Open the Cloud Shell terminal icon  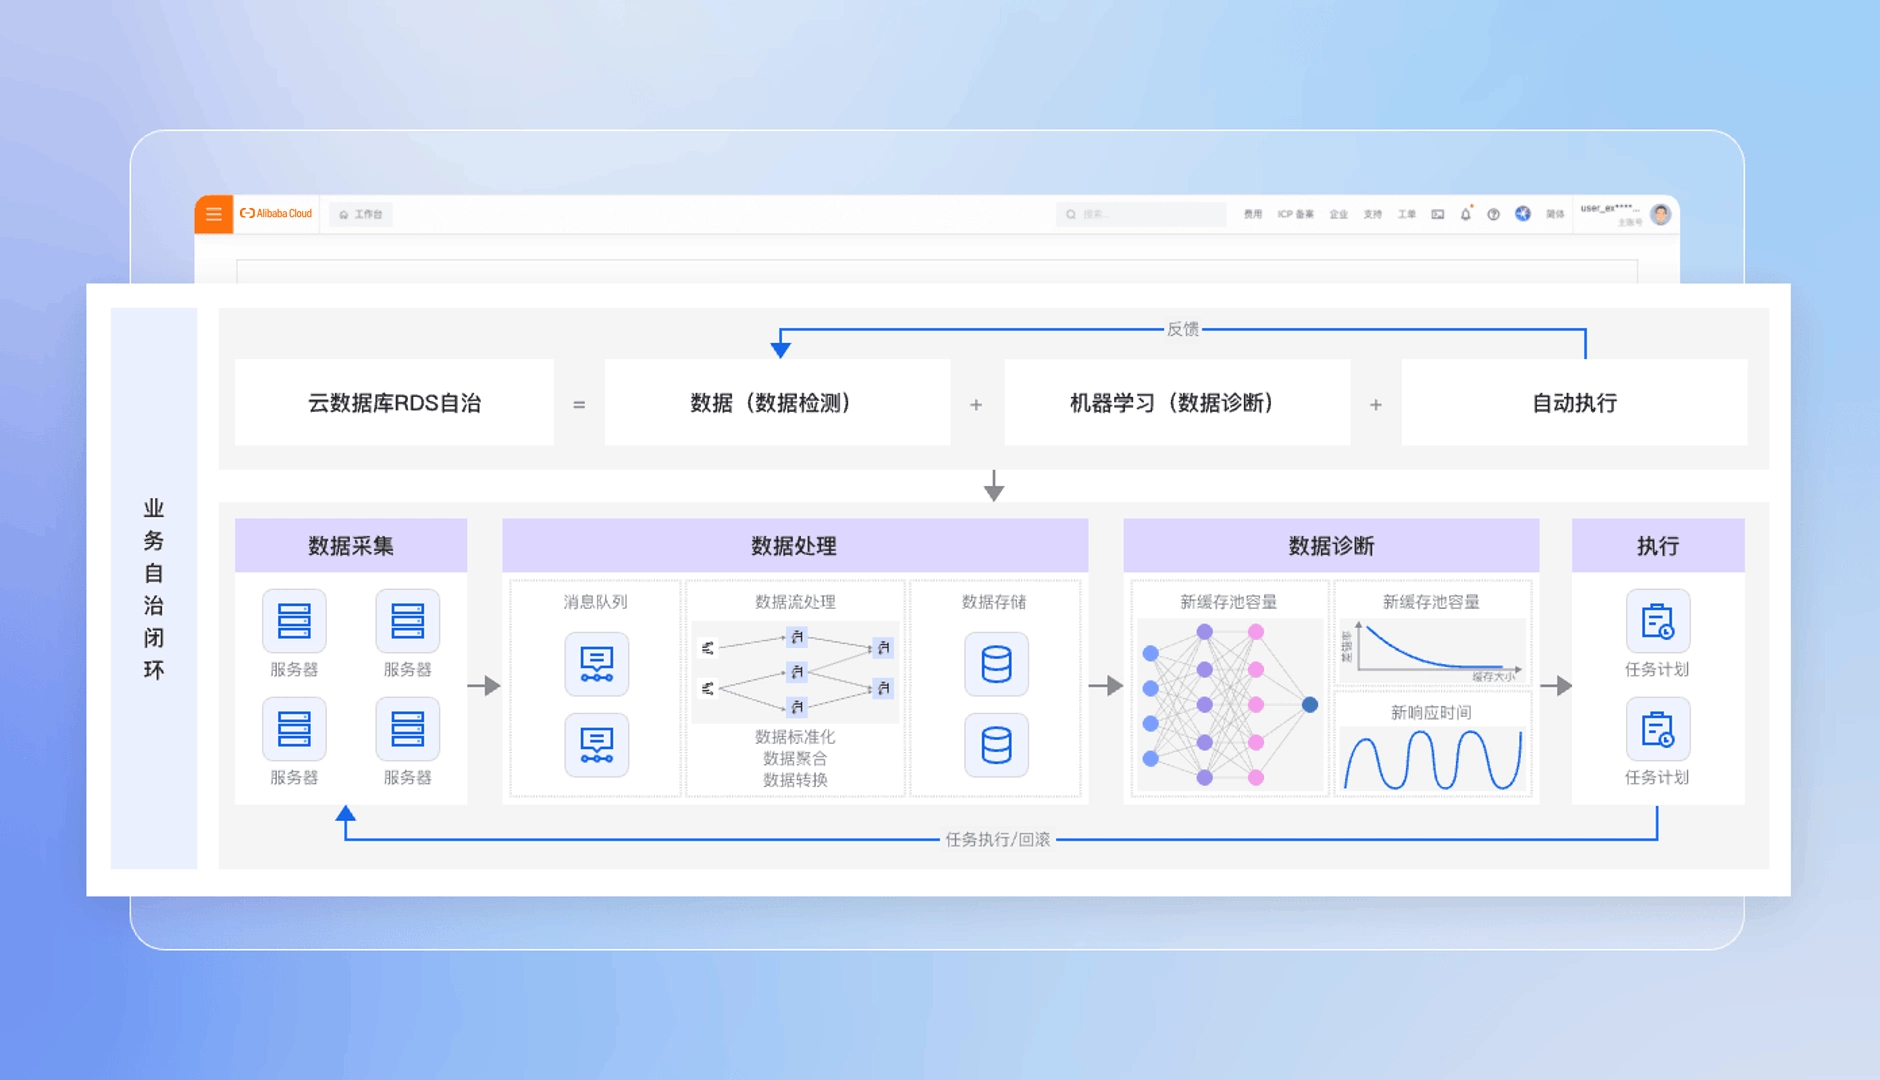pos(1438,214)
